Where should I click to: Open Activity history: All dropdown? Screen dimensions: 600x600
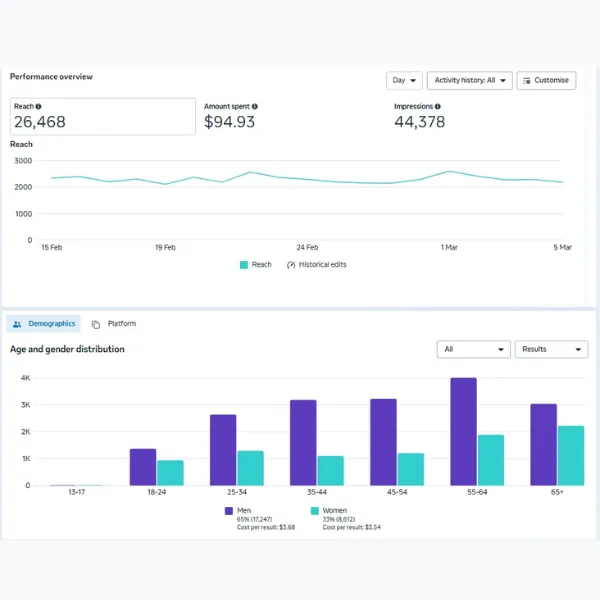(470, 80)
